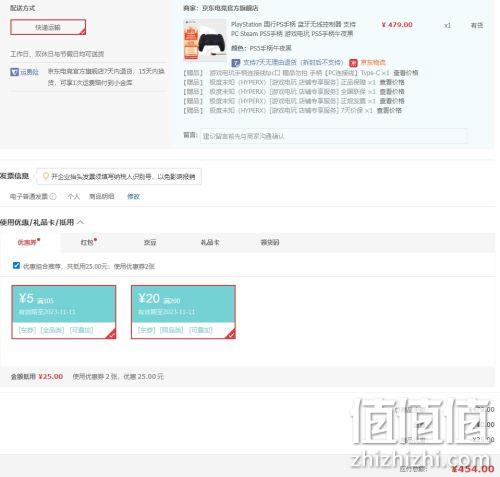Open the PlayStation controller product title link
The image size is (500, 477).
pyautogui.click(x=293, y=29)
